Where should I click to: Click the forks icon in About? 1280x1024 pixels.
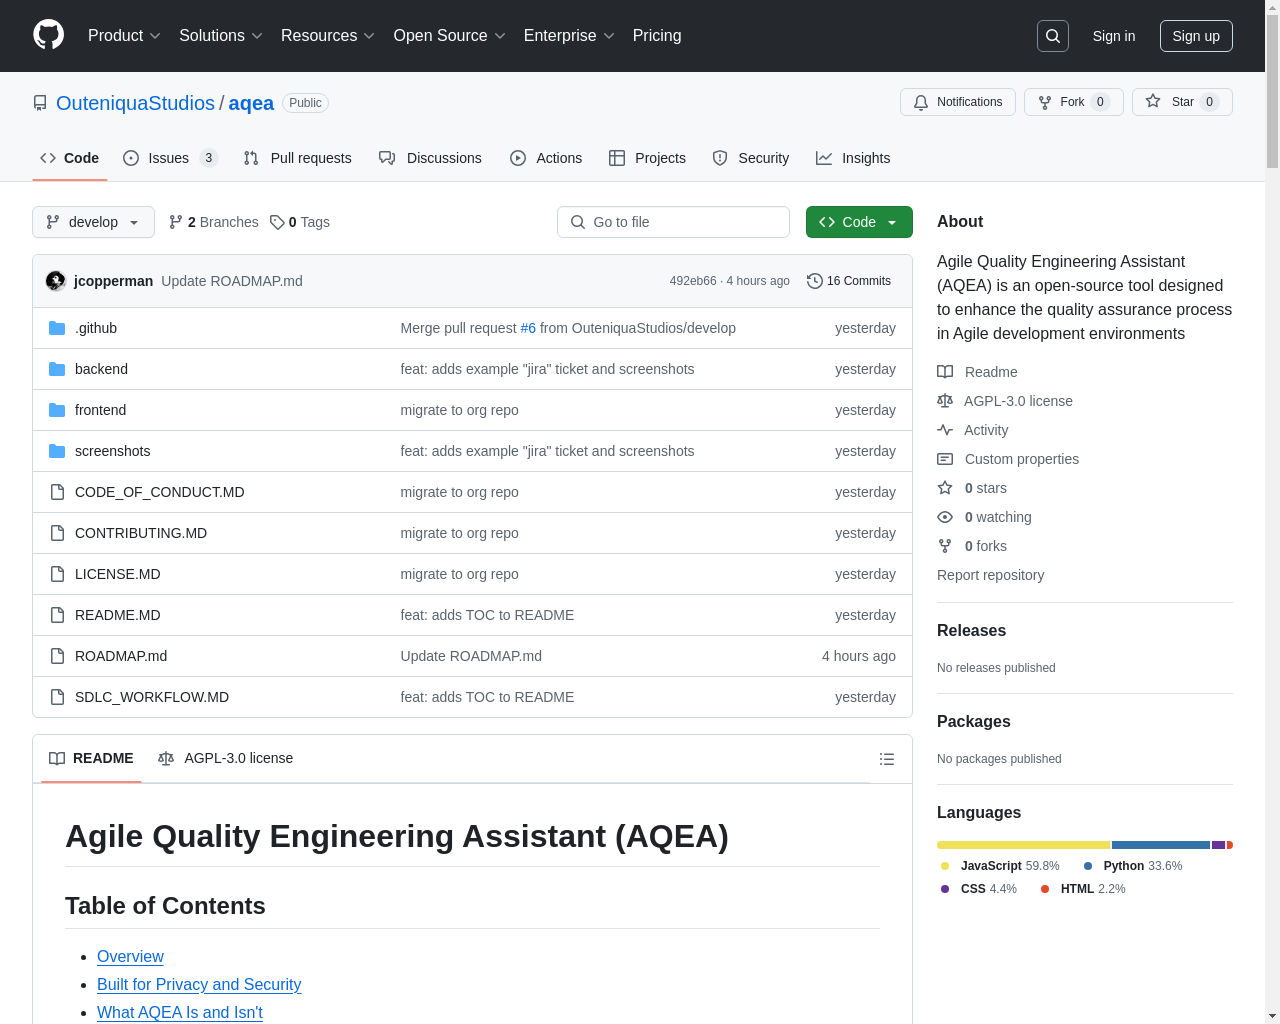[x=945, y=546]
